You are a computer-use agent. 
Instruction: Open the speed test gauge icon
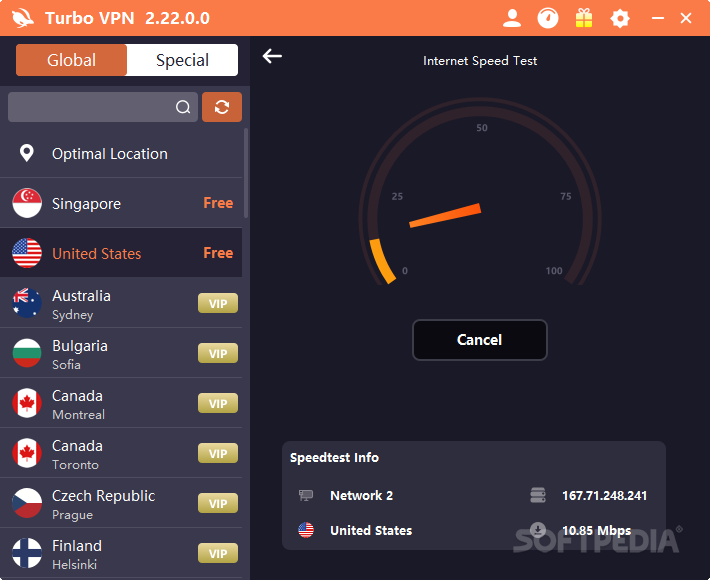pos(547,19)
